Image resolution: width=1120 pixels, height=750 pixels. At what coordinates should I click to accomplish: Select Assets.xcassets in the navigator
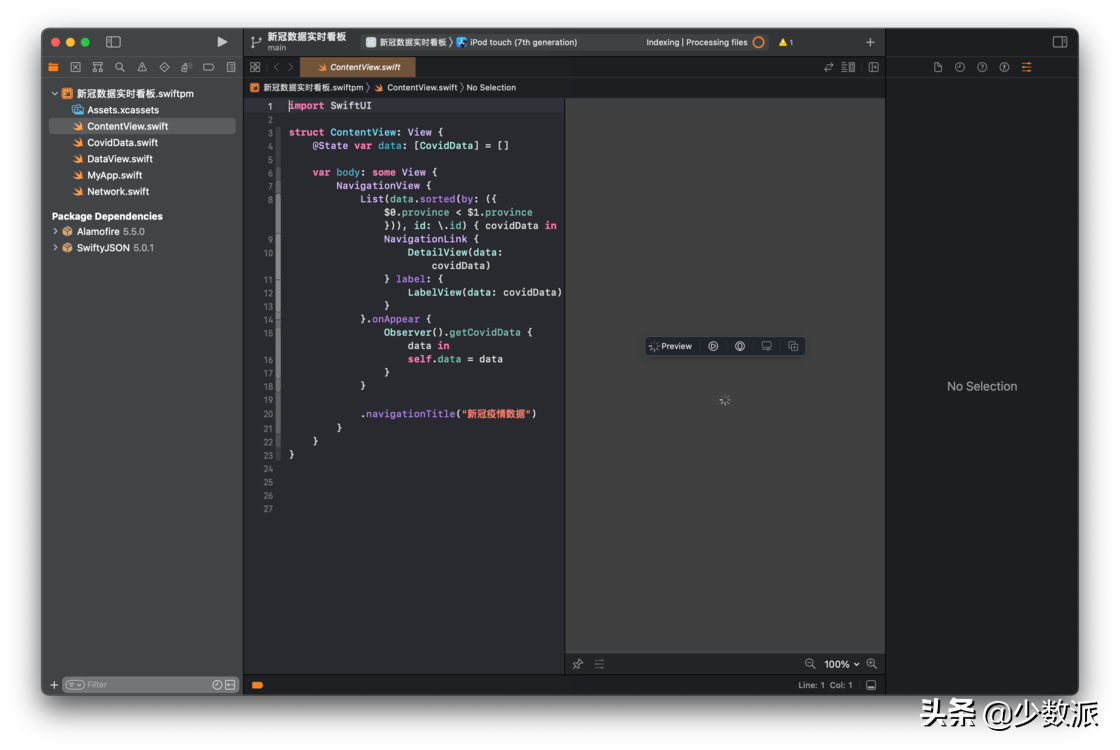pyautogui.click(x=142, y=110)
